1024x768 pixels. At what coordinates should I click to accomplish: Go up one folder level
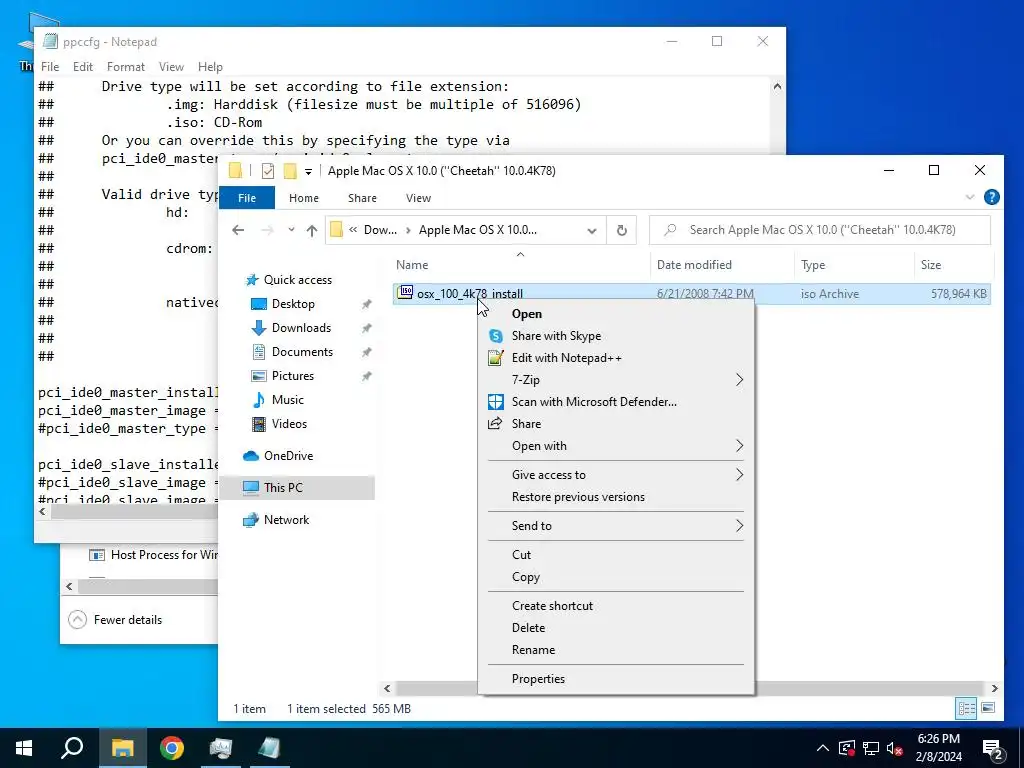pyautogui.click(x=312, y=230)
